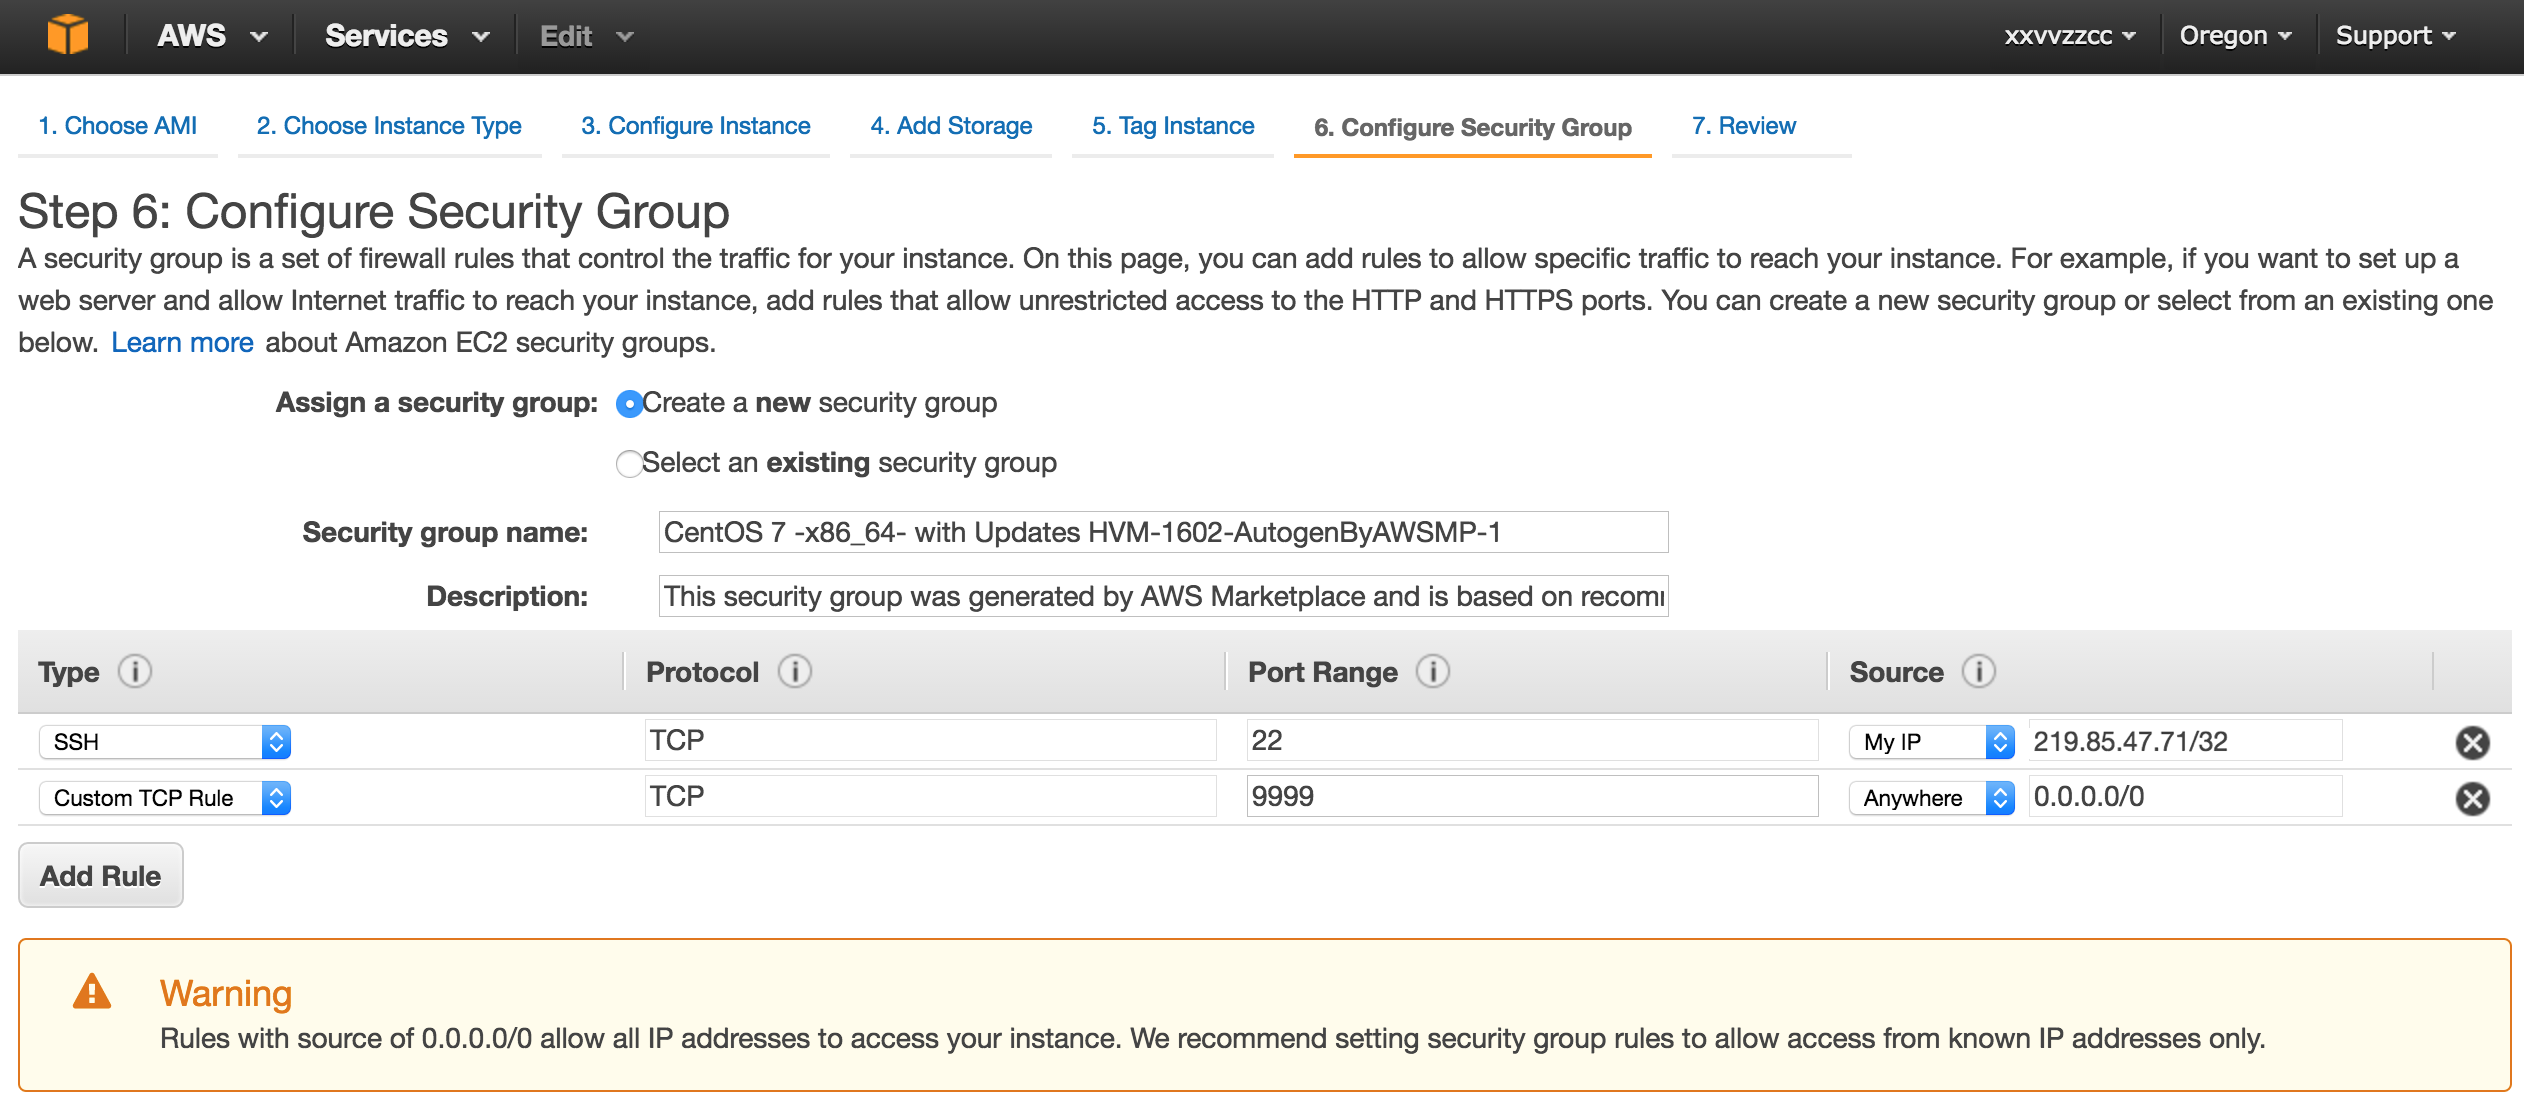The image size is (2524, 1104).
Task: Click the SSH rule TCP protocol field
Action: pyautogui.click(x=930, y=741)
